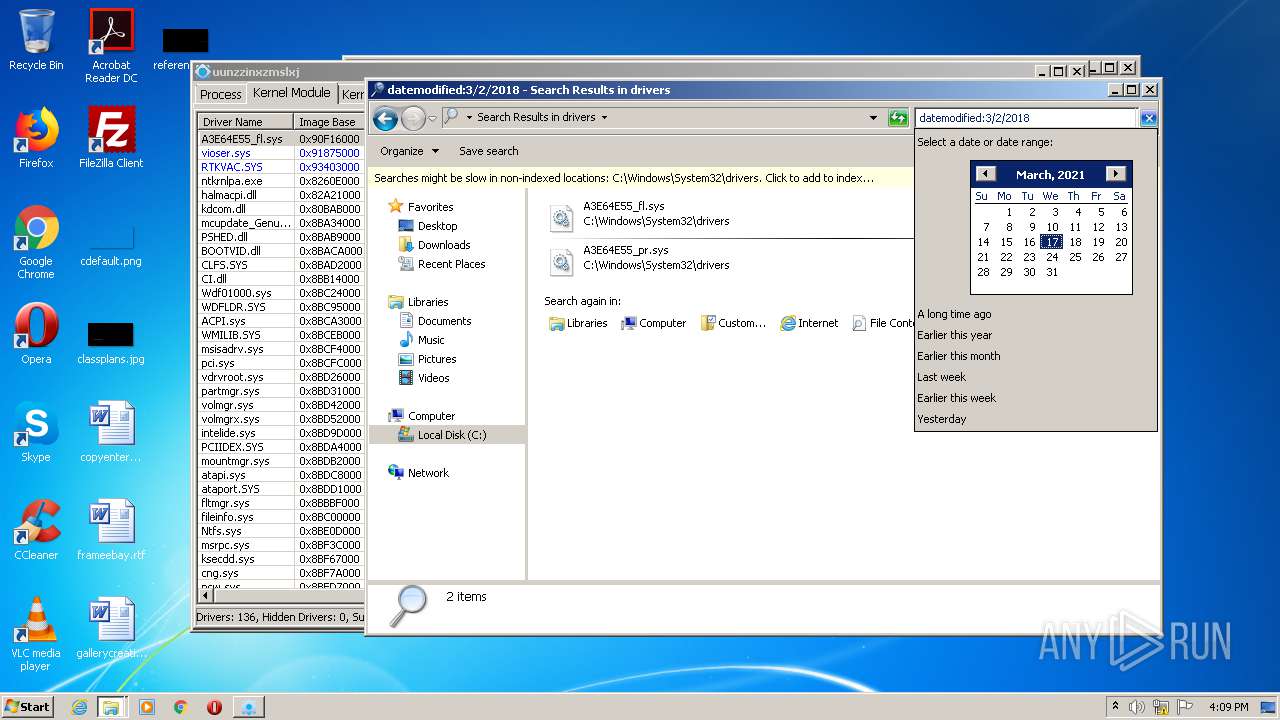Viewport: 1280px width, 720px height.
Task: Search again on the Internet
Action: click(809, 323)
